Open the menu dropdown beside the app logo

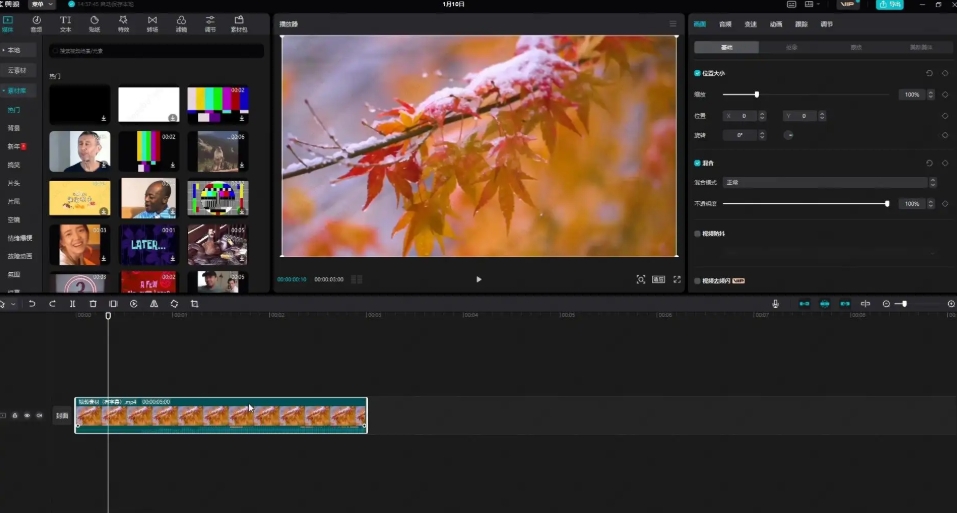[x=43, y=5]
